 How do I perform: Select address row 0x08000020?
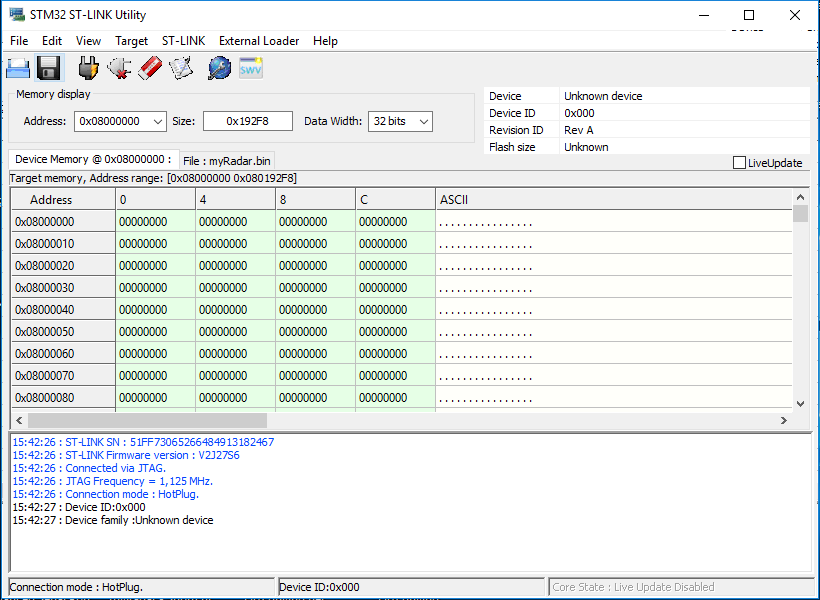[x=63, y=266]
